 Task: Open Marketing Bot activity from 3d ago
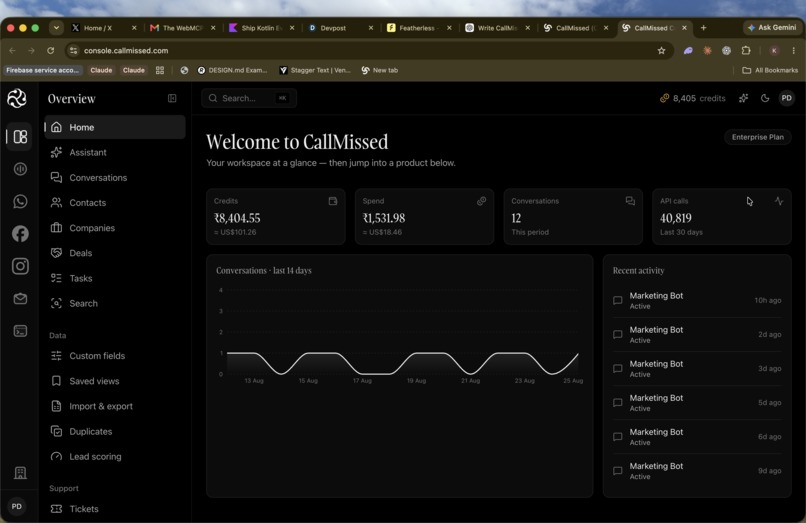point(697,369)
